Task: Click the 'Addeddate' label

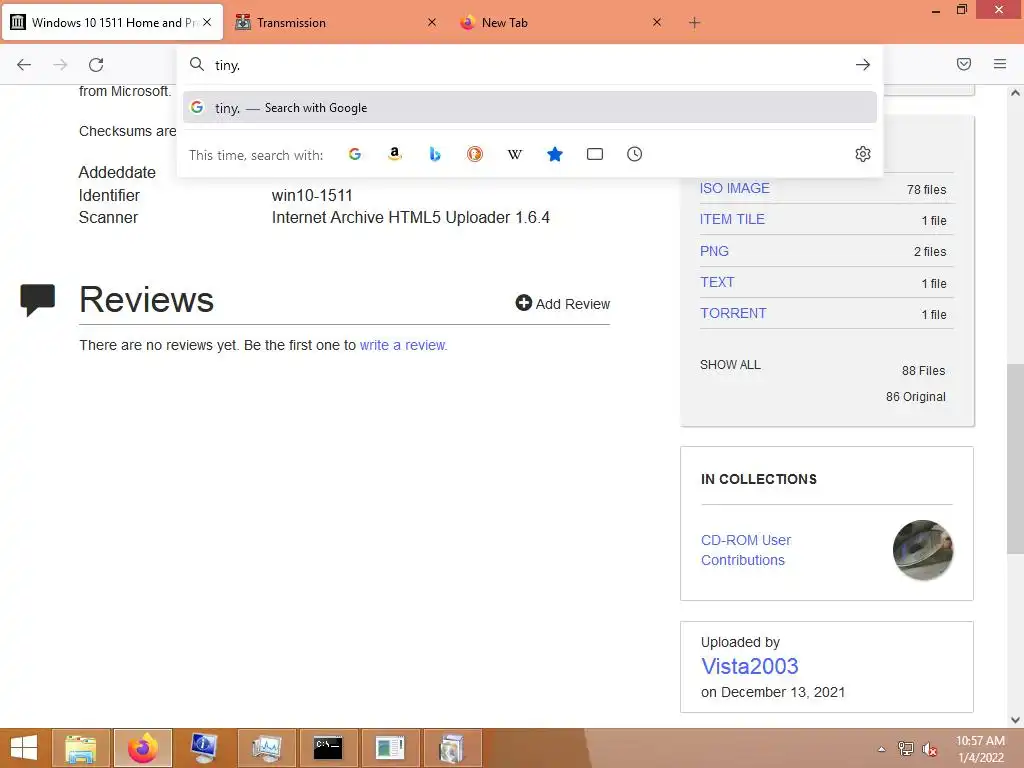Action: 117,172
